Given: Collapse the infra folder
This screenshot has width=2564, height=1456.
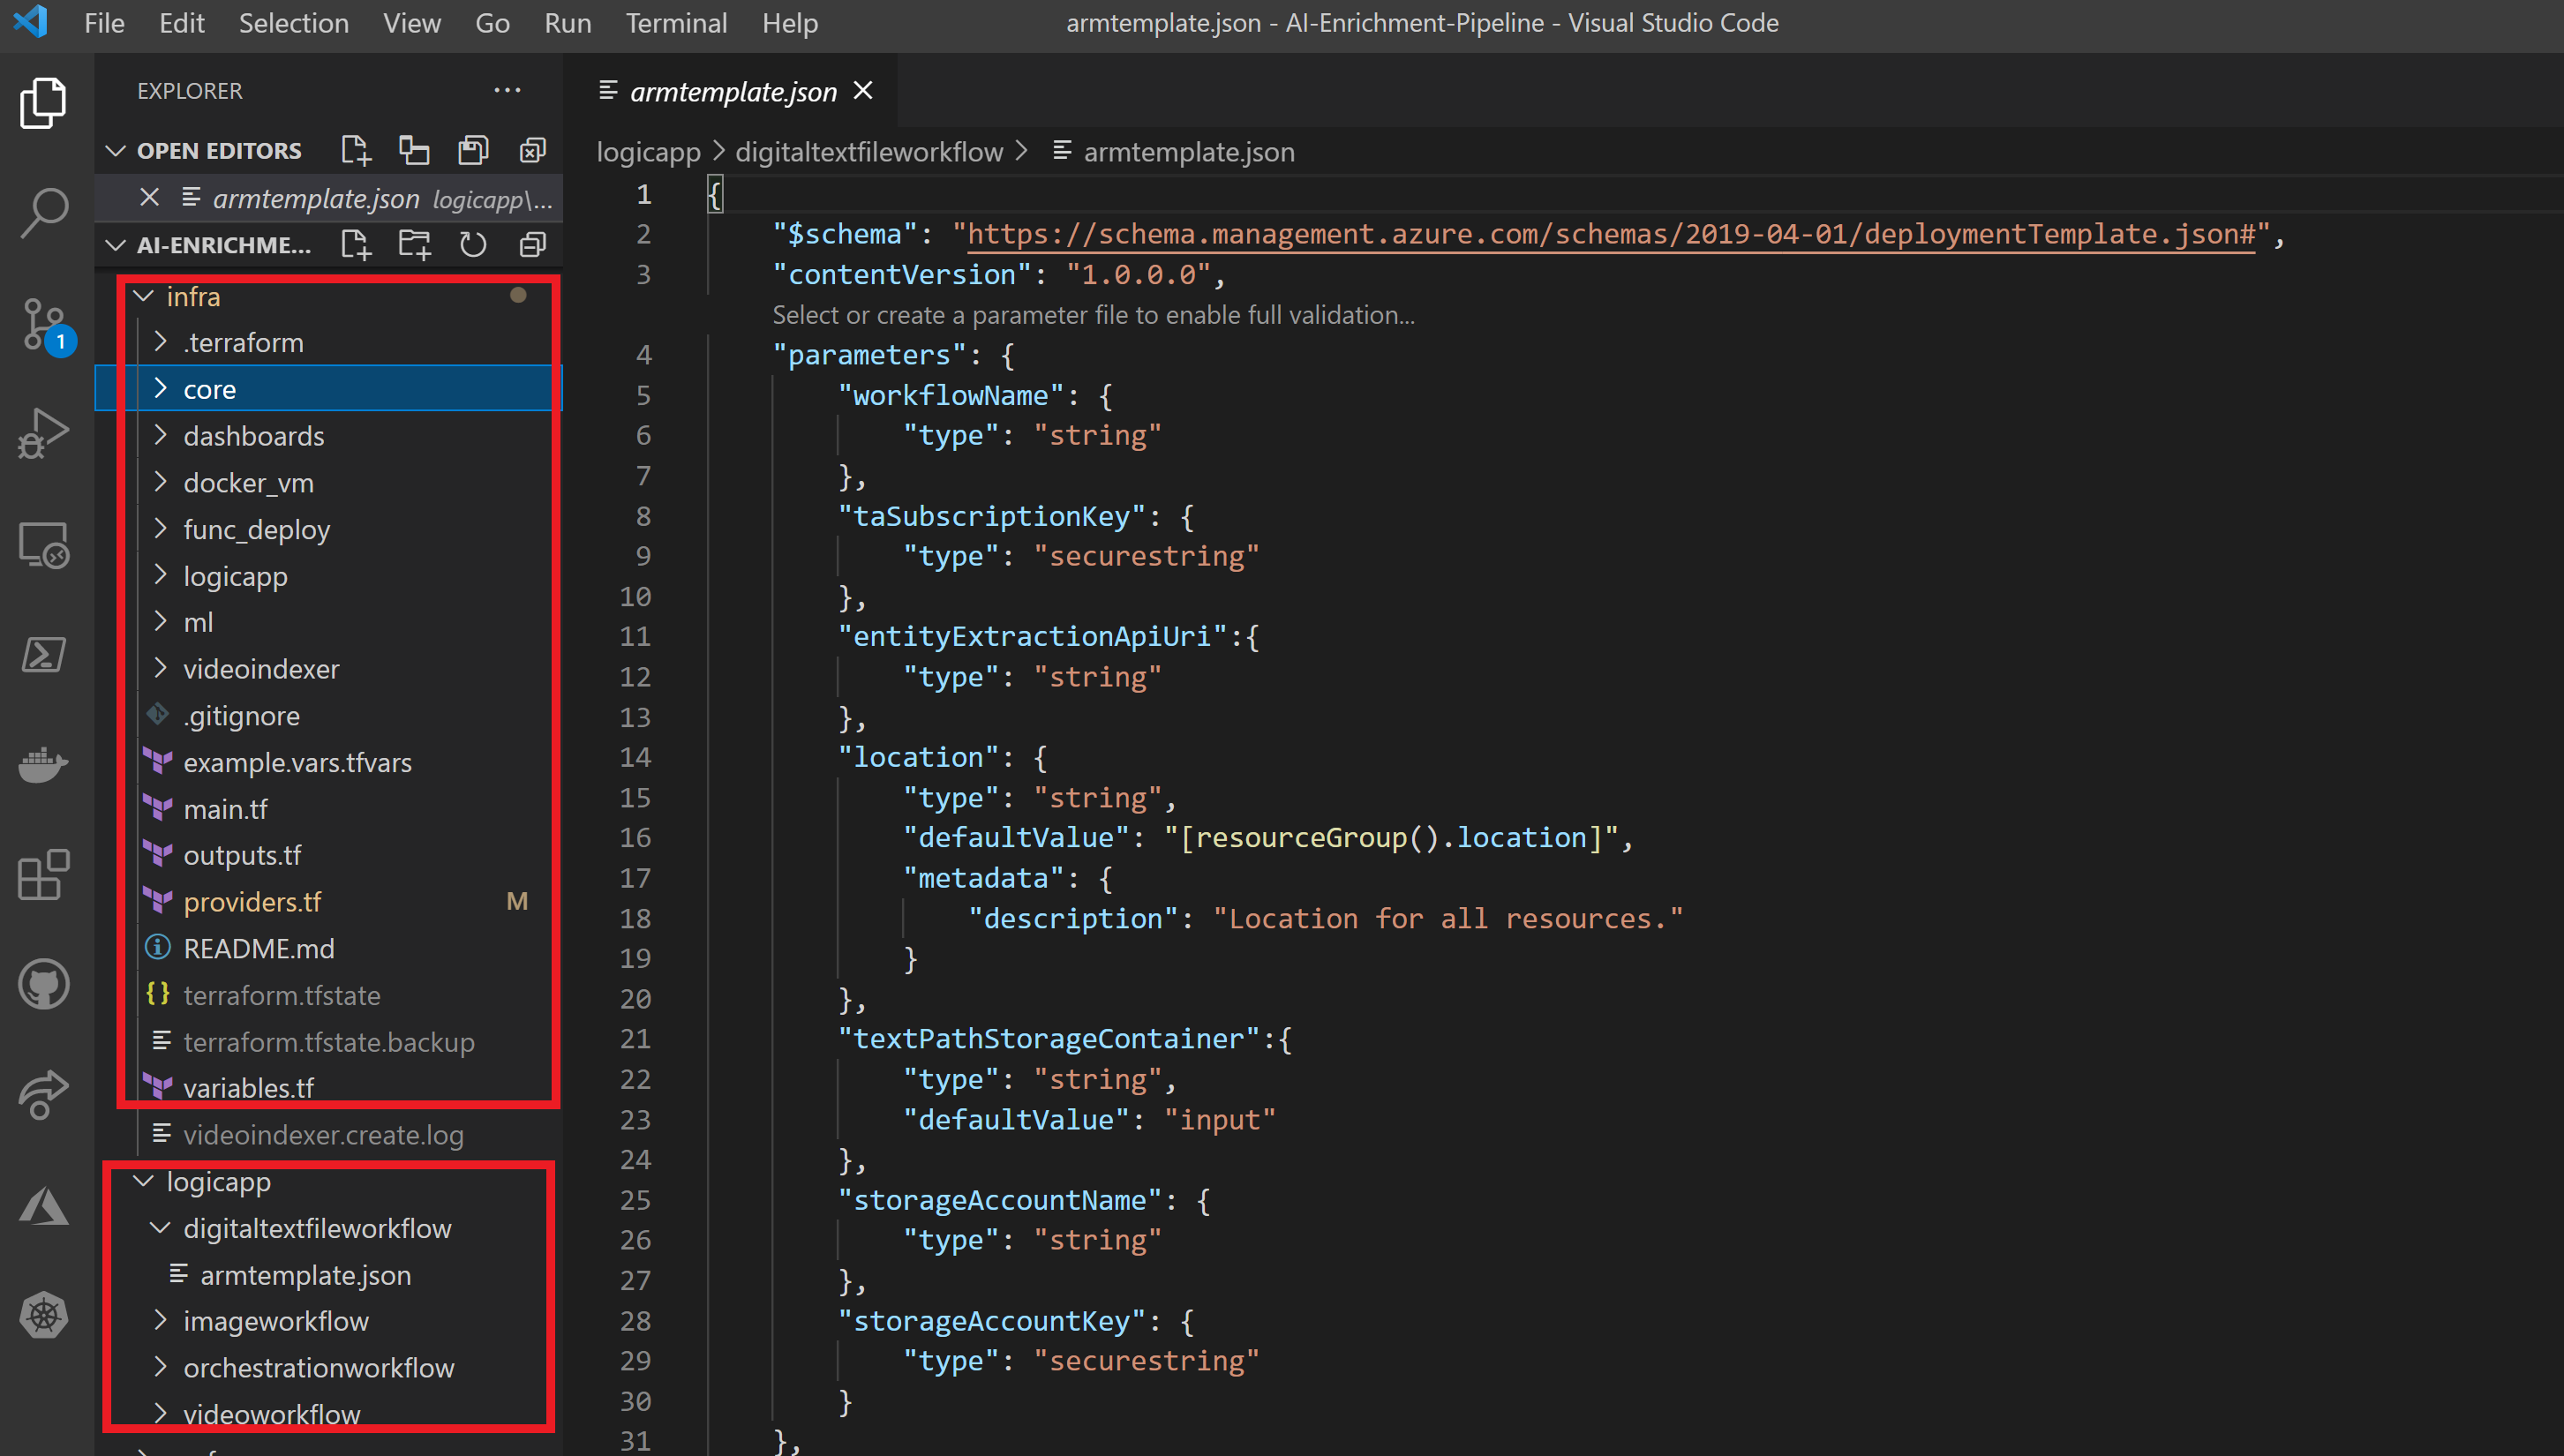Looking at the screenshot, I should pos(143,296).
